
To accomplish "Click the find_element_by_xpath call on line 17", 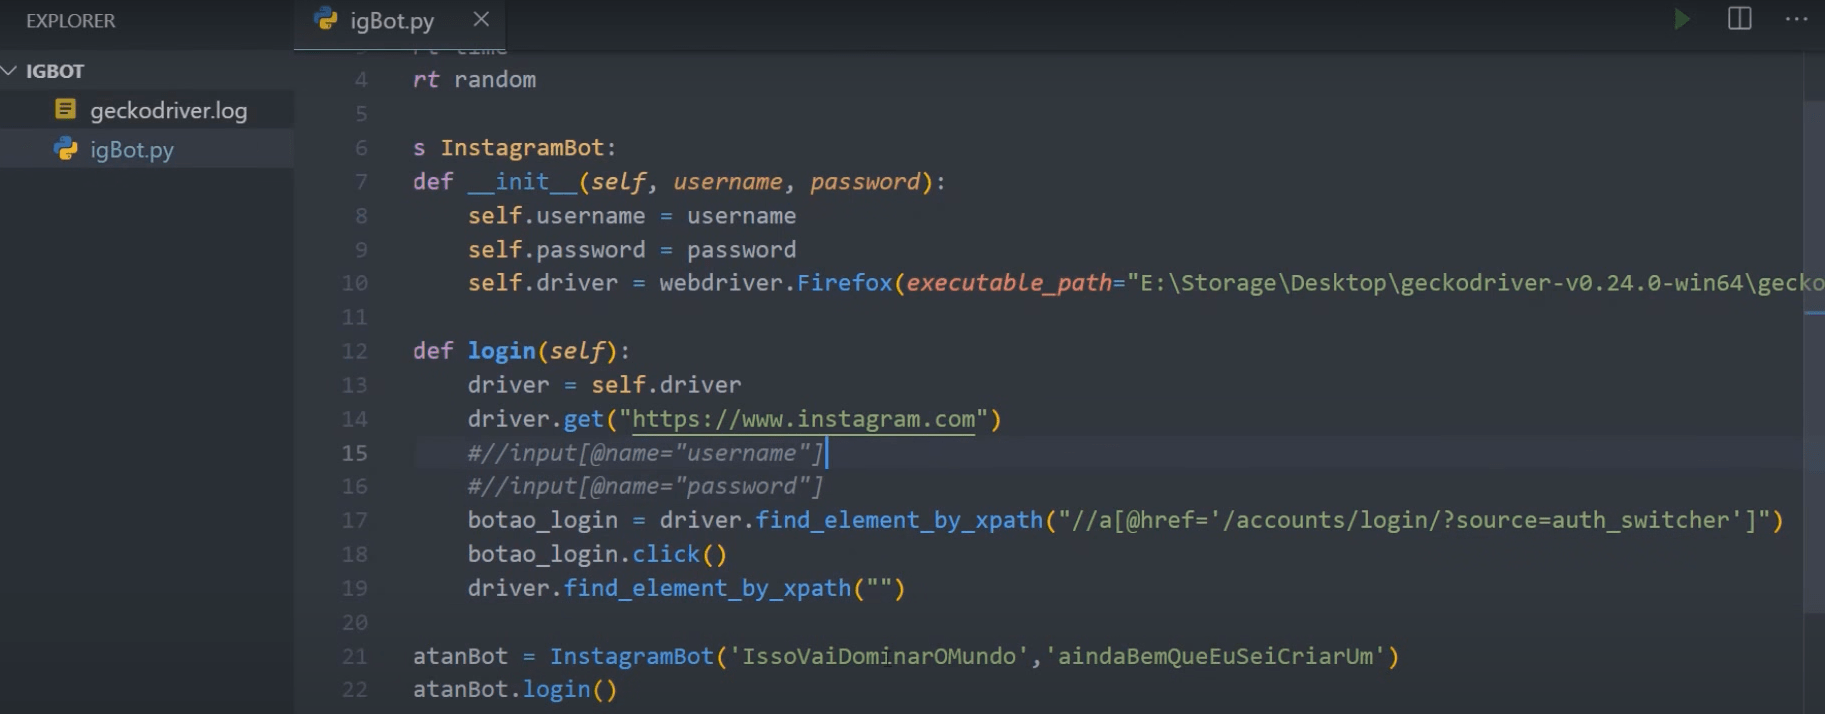I will coord(898,520).
